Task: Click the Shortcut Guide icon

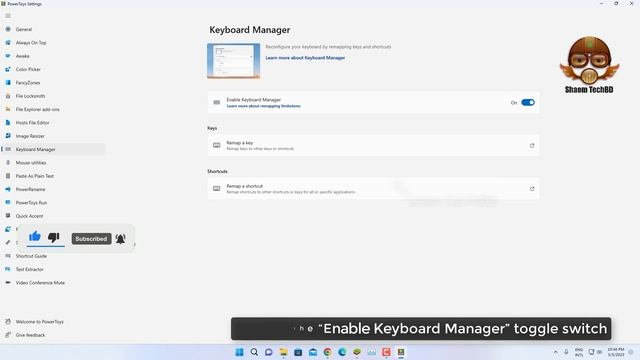Action: click(x=8, y=256)
